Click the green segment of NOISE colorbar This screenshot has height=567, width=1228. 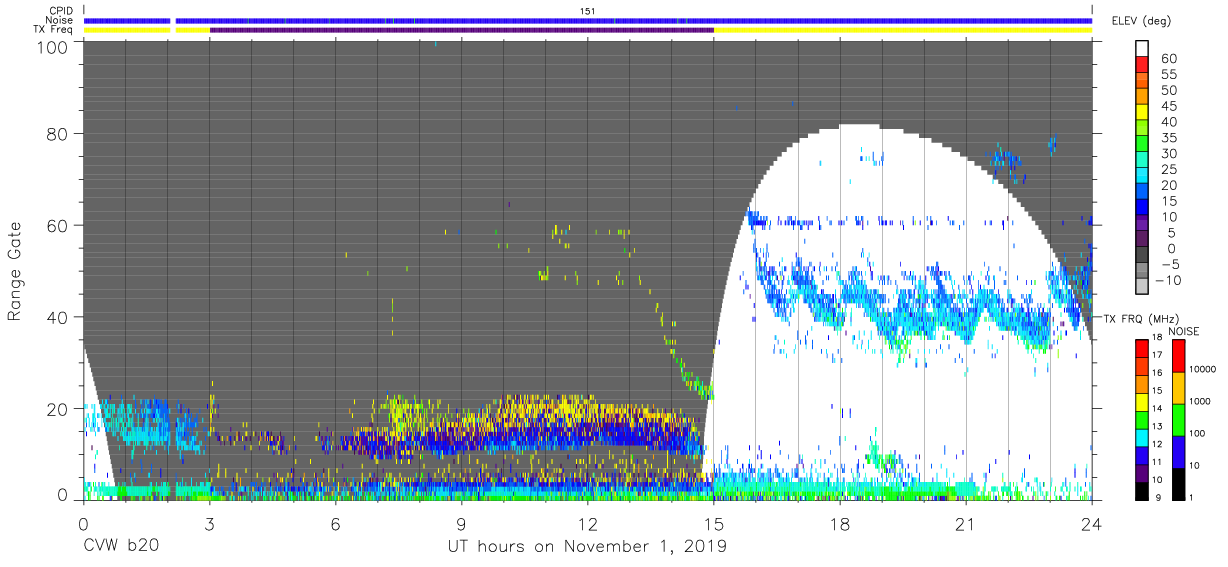click(1178, 420)
